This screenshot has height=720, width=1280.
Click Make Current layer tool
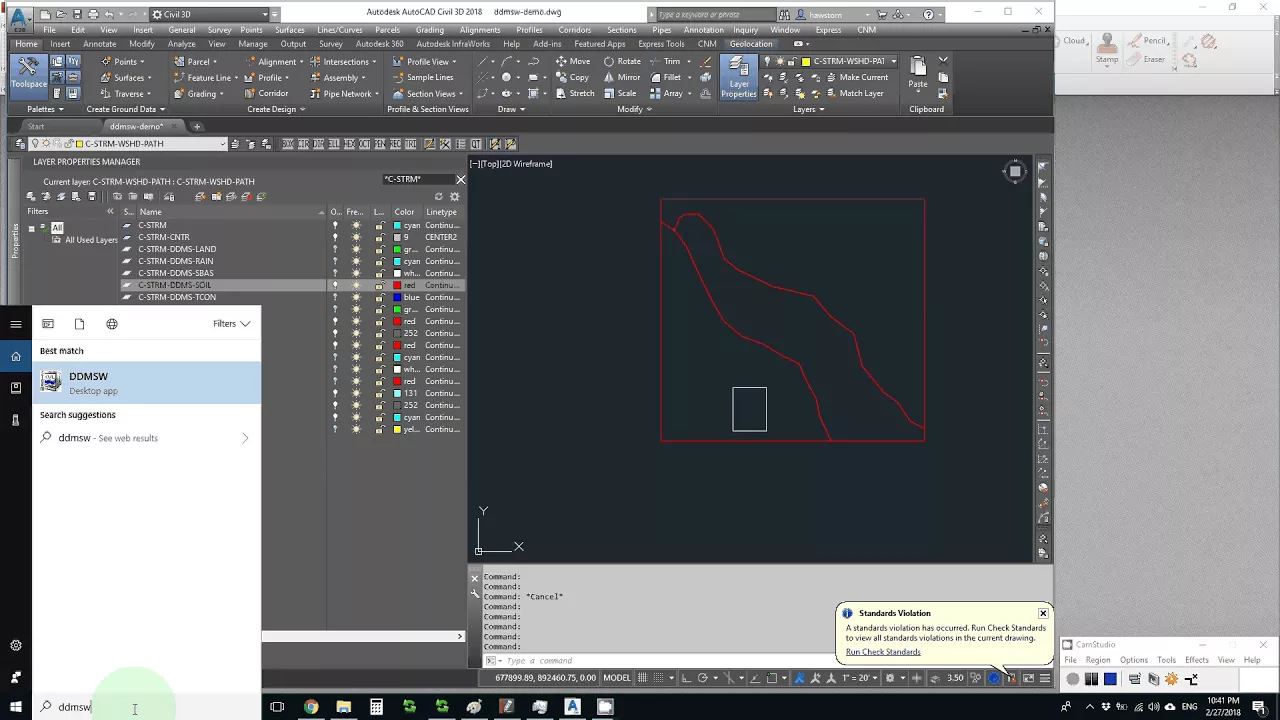point(856,77)
